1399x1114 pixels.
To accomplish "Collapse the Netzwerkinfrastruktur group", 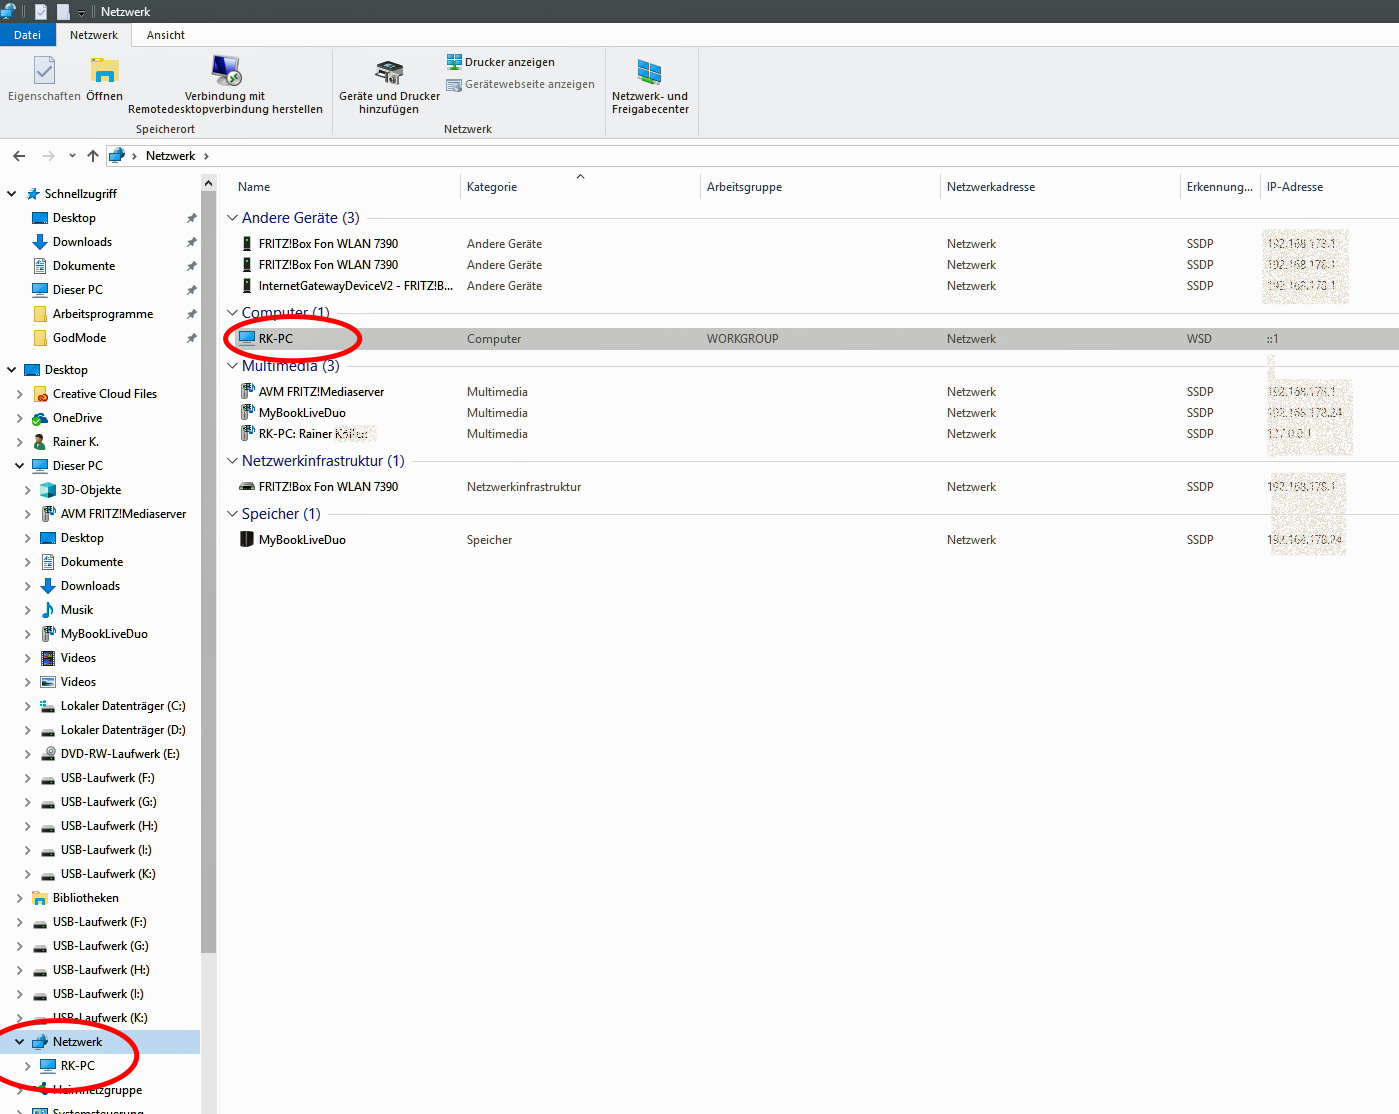I will 232,461.
